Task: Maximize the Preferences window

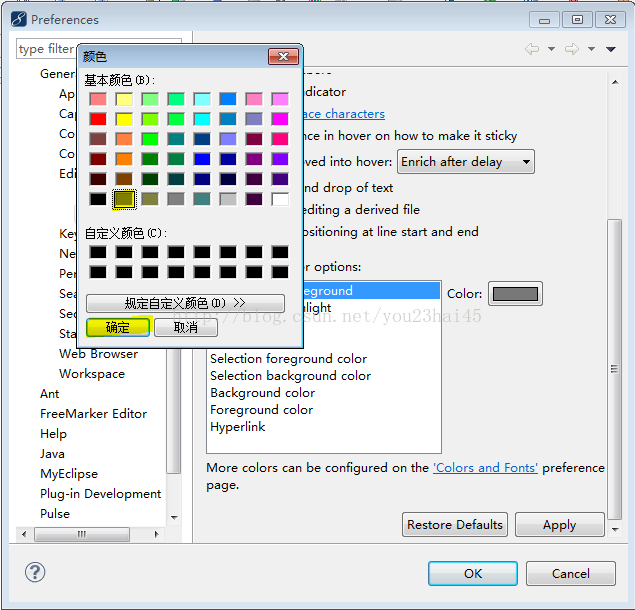Action: (577, 19)
